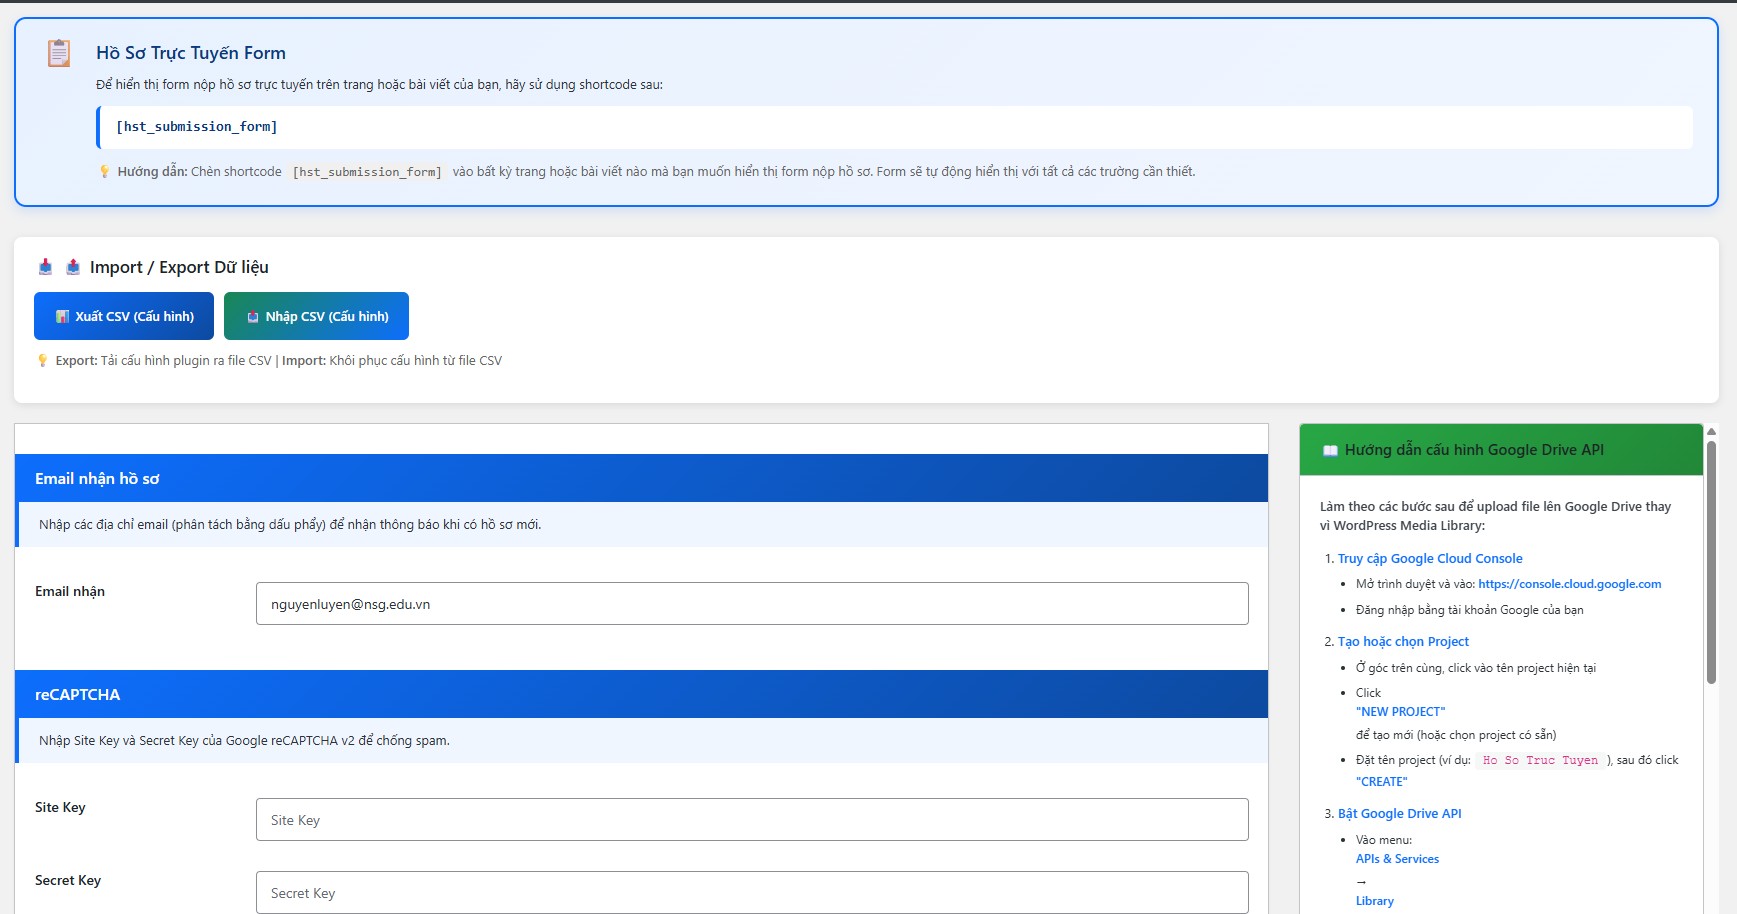Click the clipboard icon beside Hồ Sơ Trực Tuyến Form
Viewport: 1737px width, 914px height.
pos(59,53)
